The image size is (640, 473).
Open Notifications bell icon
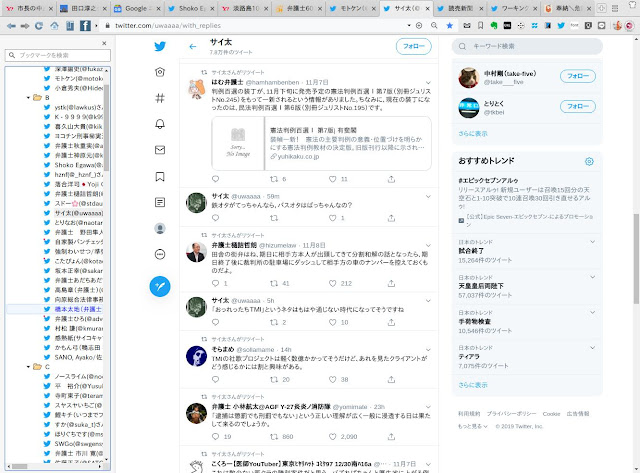coord(160,124)
